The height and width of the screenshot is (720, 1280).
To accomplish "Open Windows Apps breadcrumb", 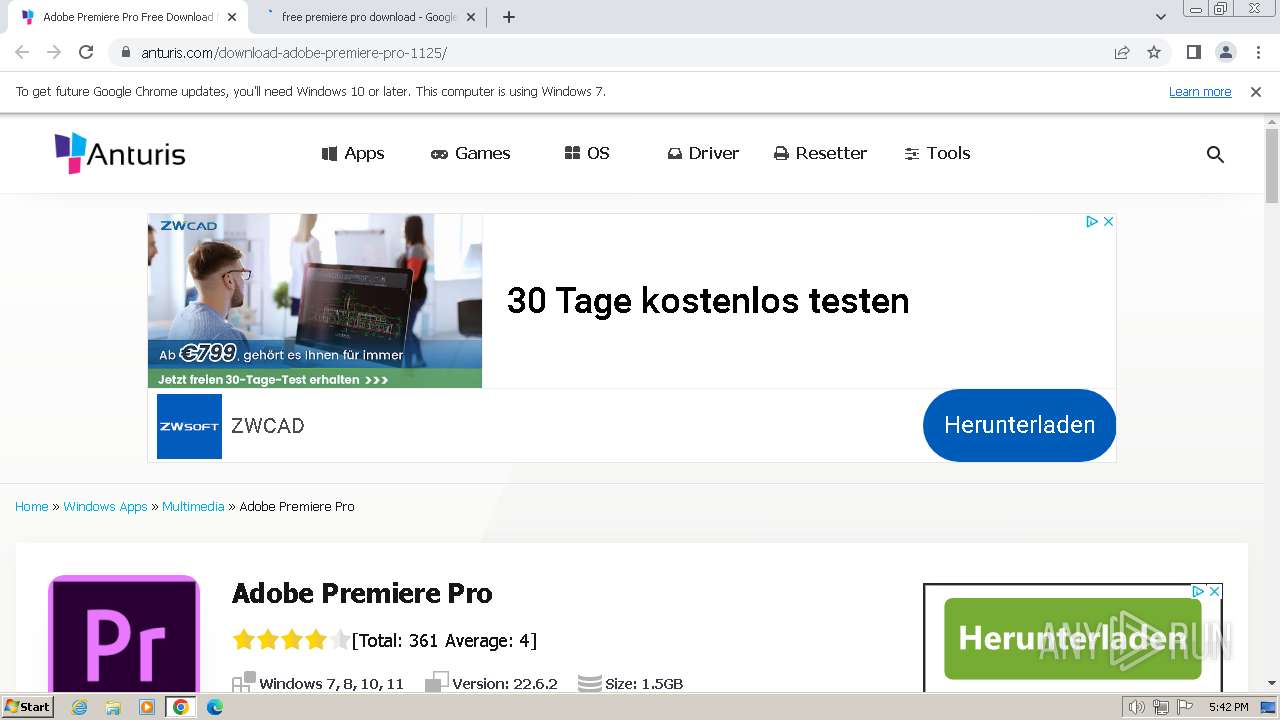I will click(105, 506).
